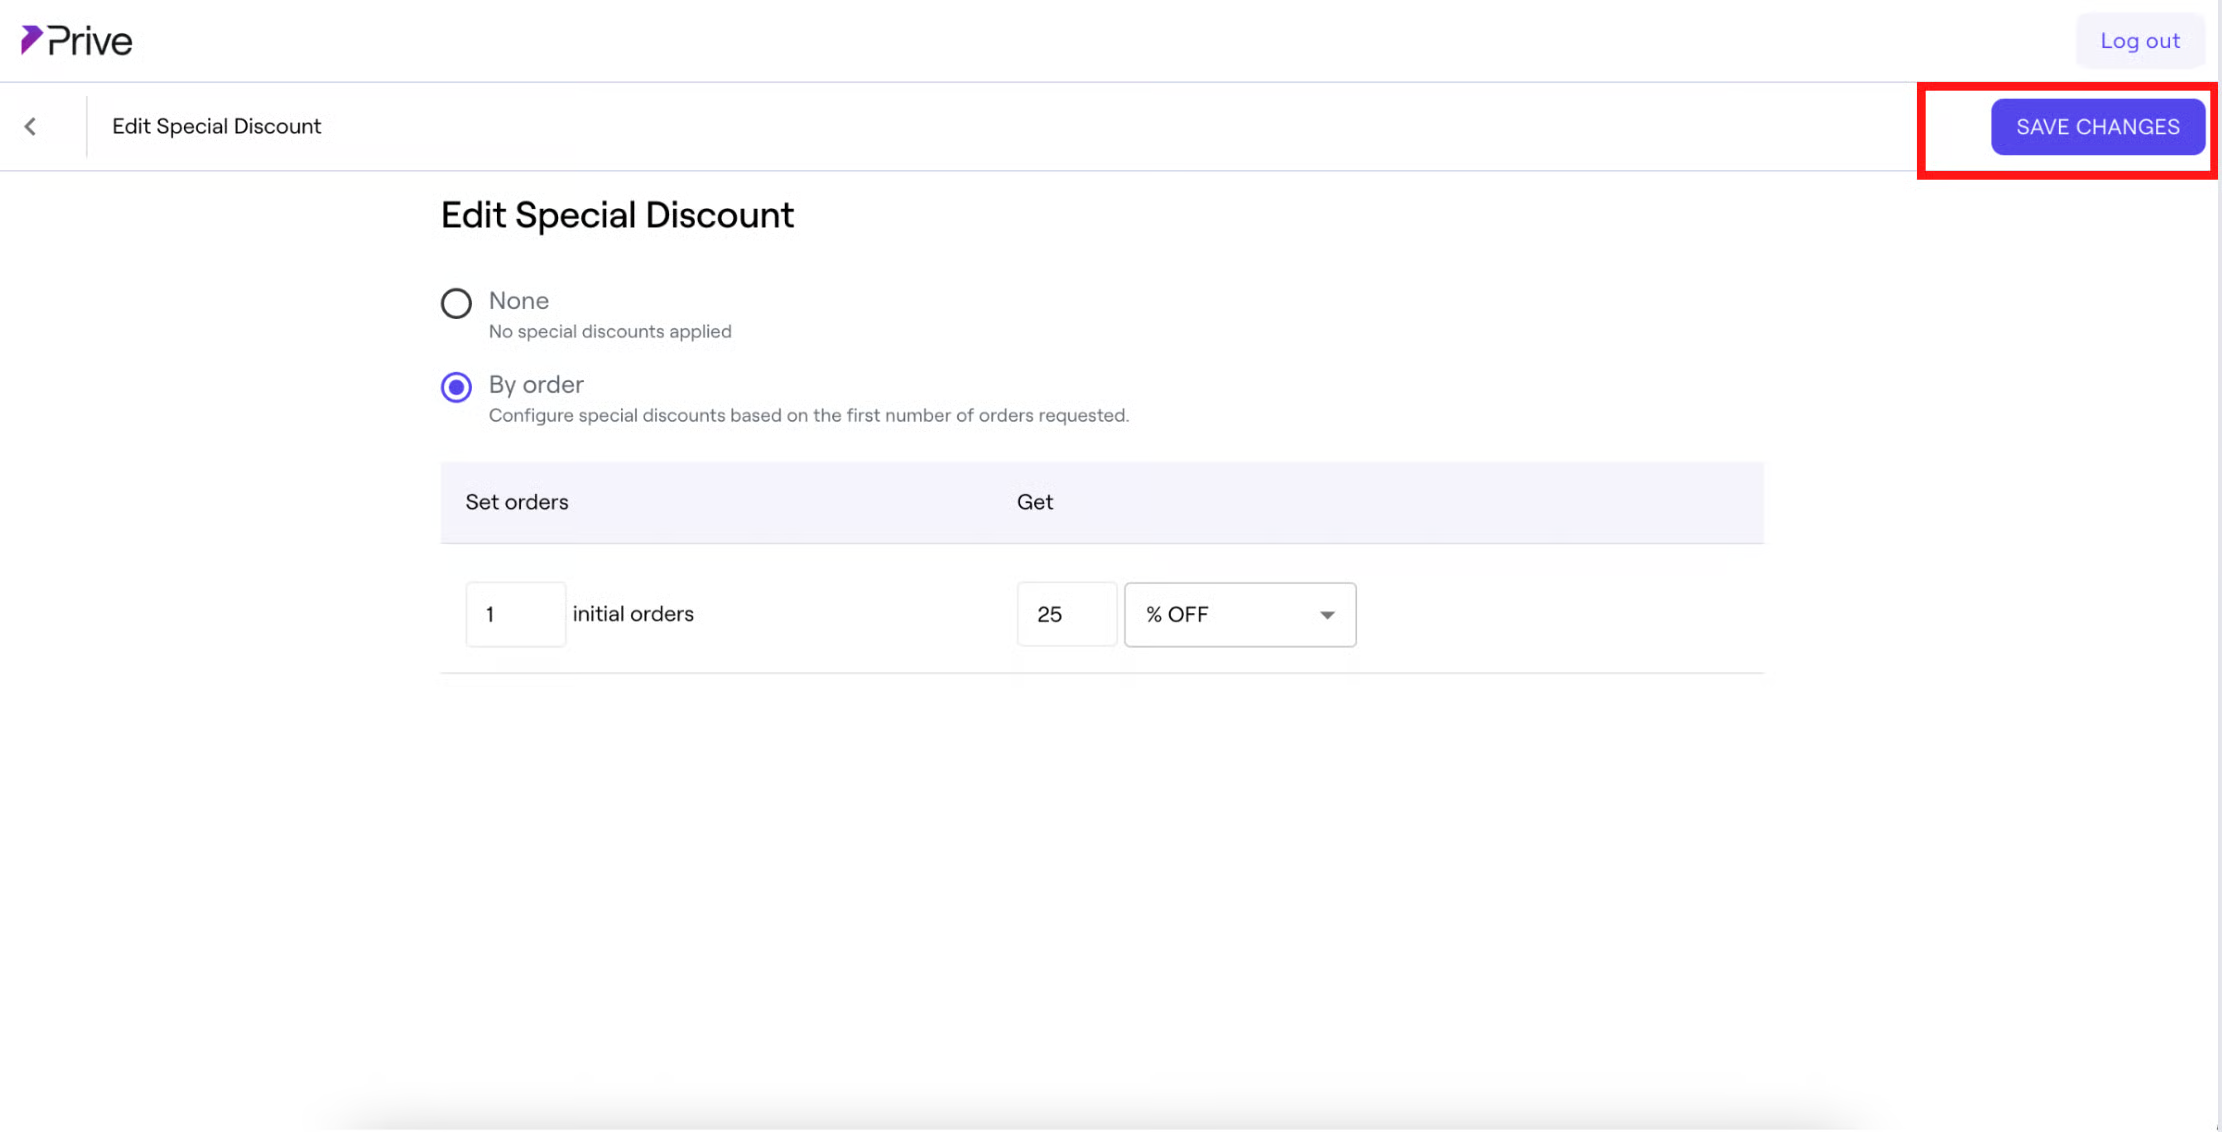Click the discount amount field showing 25
The height and width of the screenshot is (1132, 2222).
click(1066, 614)
